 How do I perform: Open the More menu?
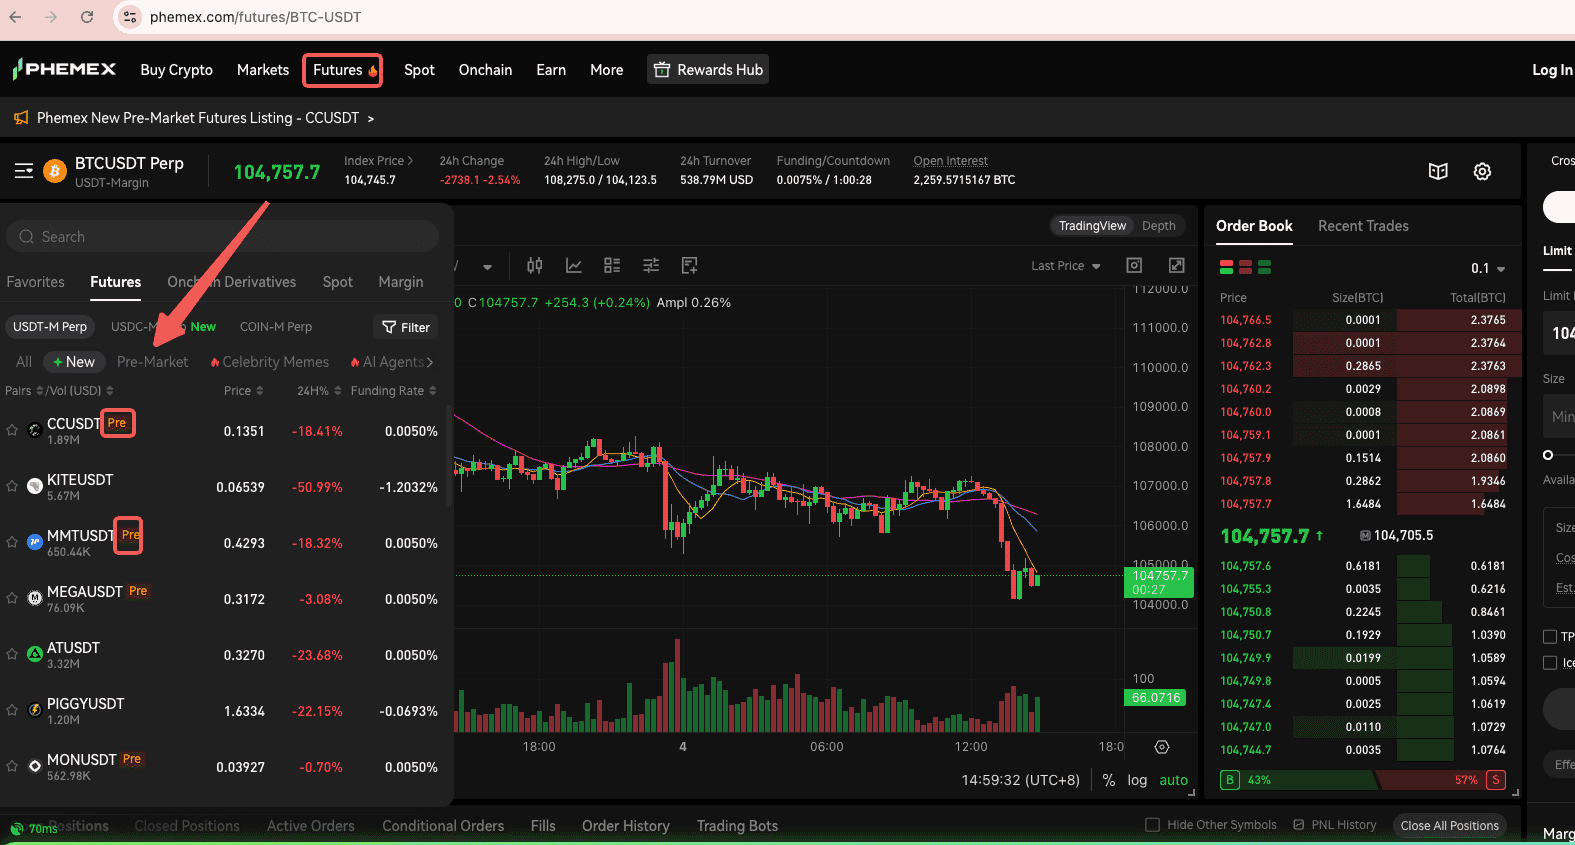(x=607, y=70)
